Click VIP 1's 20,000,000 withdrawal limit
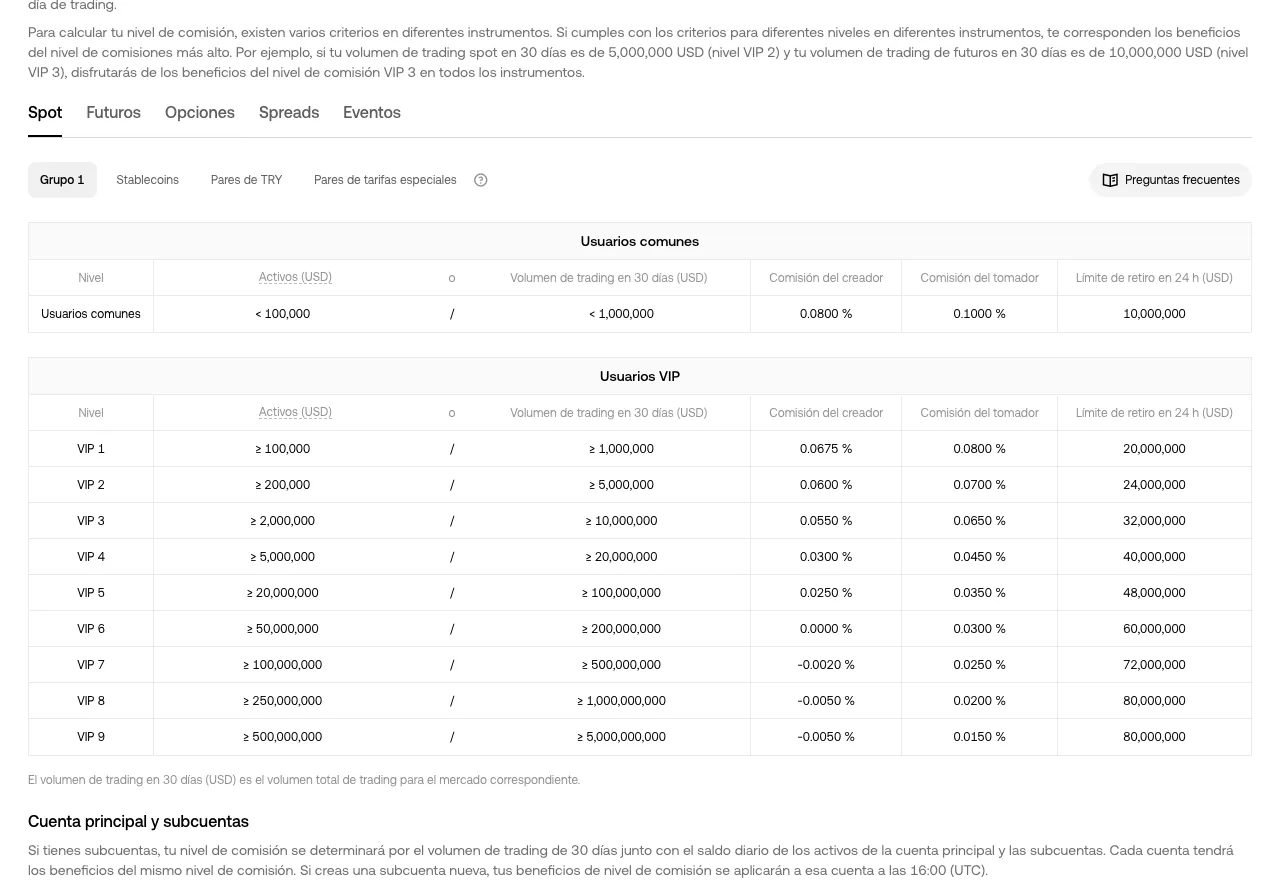 pos(1154,449)
